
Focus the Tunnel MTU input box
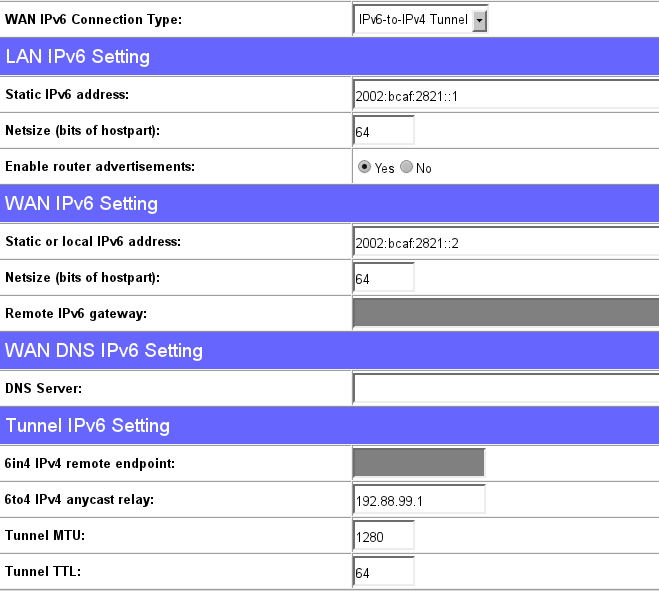pos(384,535)
